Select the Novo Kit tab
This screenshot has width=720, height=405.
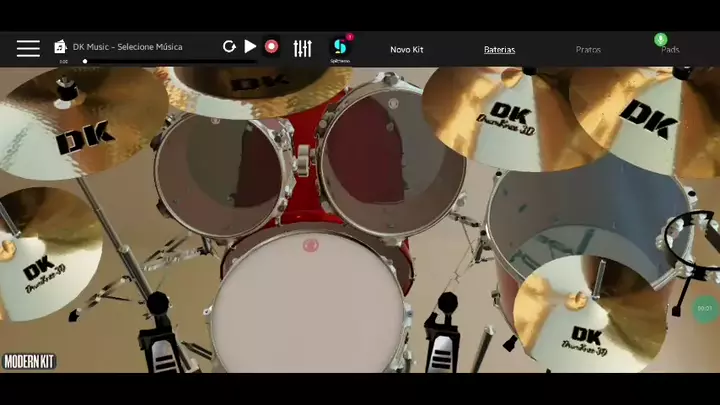click(x=406, y=49)
